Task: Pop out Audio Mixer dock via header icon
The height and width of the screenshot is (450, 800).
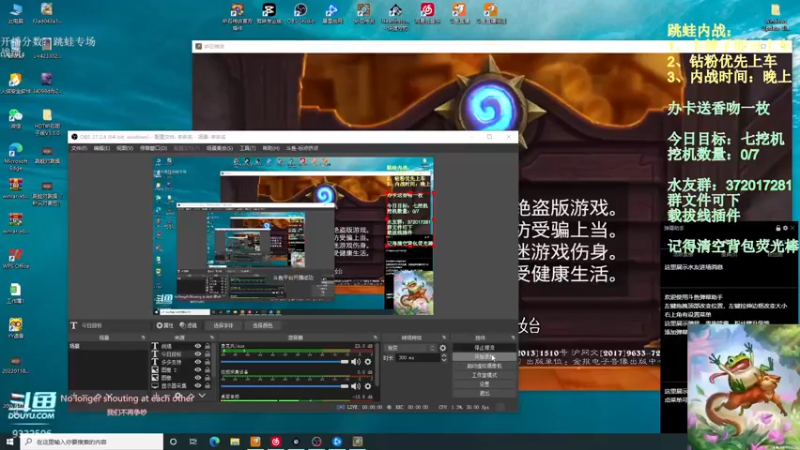Action: [376, 338]
